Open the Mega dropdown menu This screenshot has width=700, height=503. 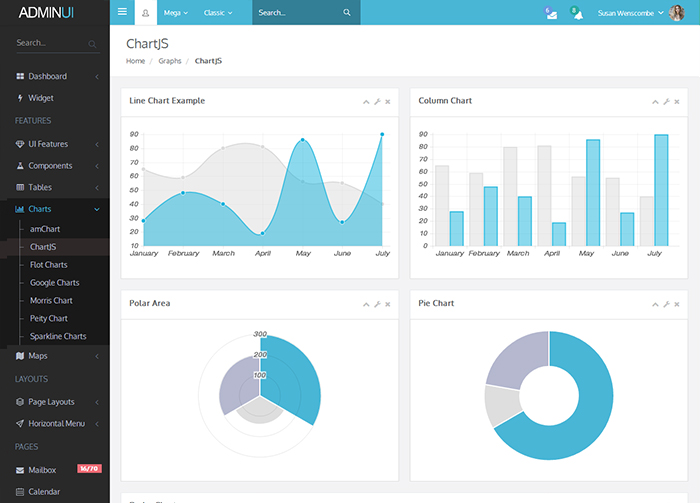coord(176,13)
